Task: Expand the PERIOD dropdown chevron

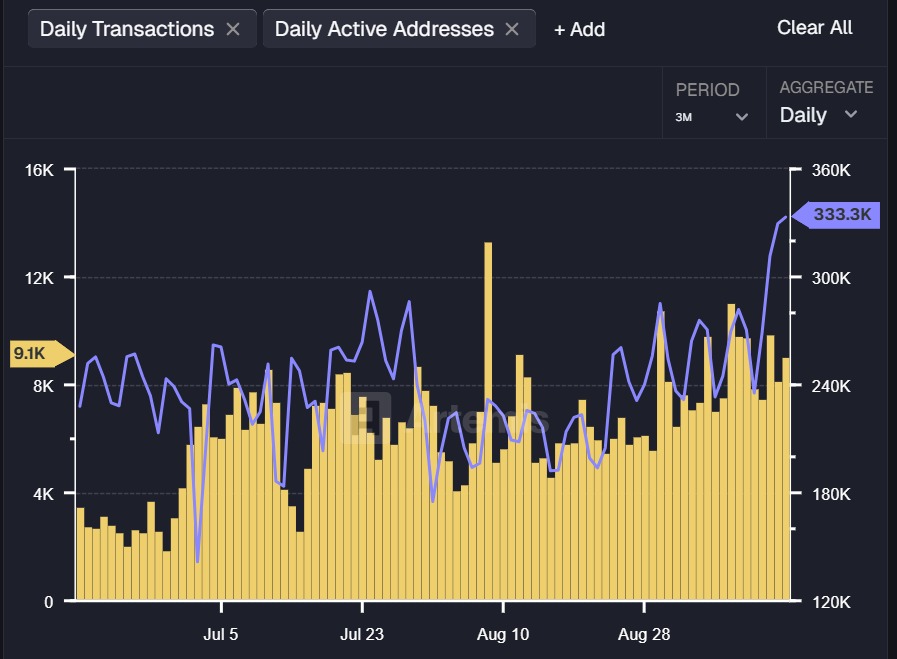Action: [742, 117]
